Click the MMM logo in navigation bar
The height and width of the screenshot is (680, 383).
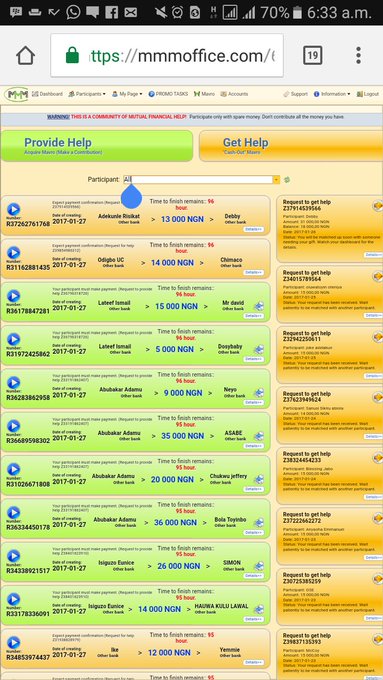[17, 94]
